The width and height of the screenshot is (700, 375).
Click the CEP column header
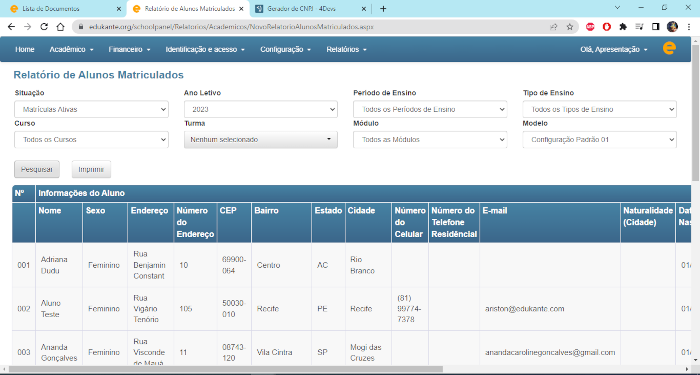coord(234,222)
